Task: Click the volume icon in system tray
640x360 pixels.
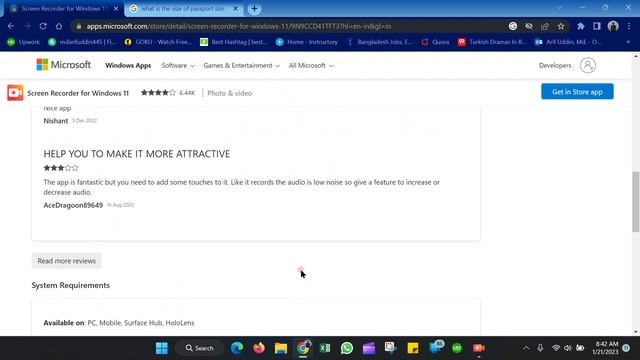Action: tap(567, 348)
